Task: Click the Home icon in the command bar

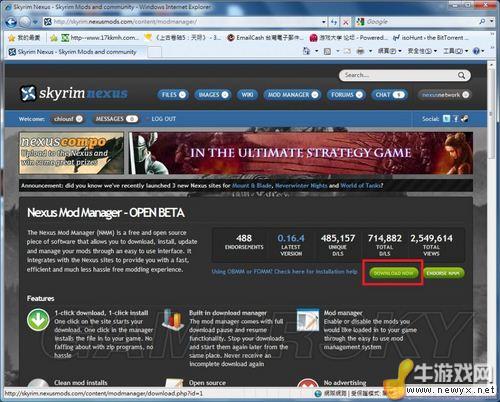Action: (x=306, y=51)
